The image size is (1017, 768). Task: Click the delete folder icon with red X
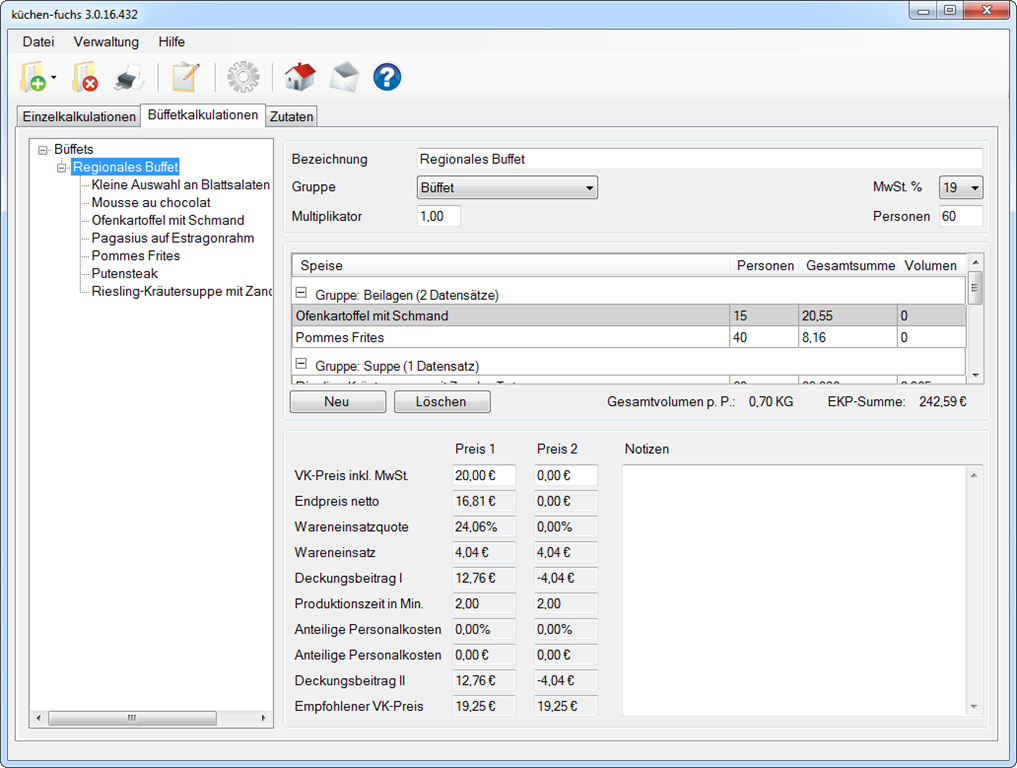84,78
